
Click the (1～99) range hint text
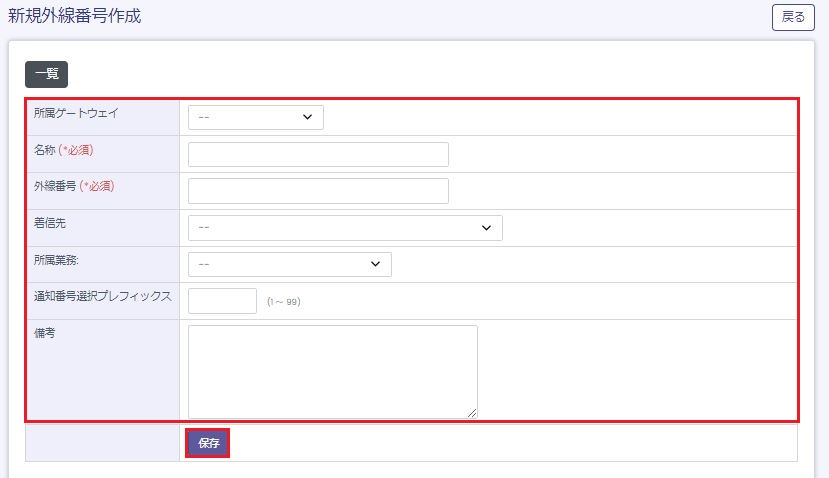[x=283, y=301]
